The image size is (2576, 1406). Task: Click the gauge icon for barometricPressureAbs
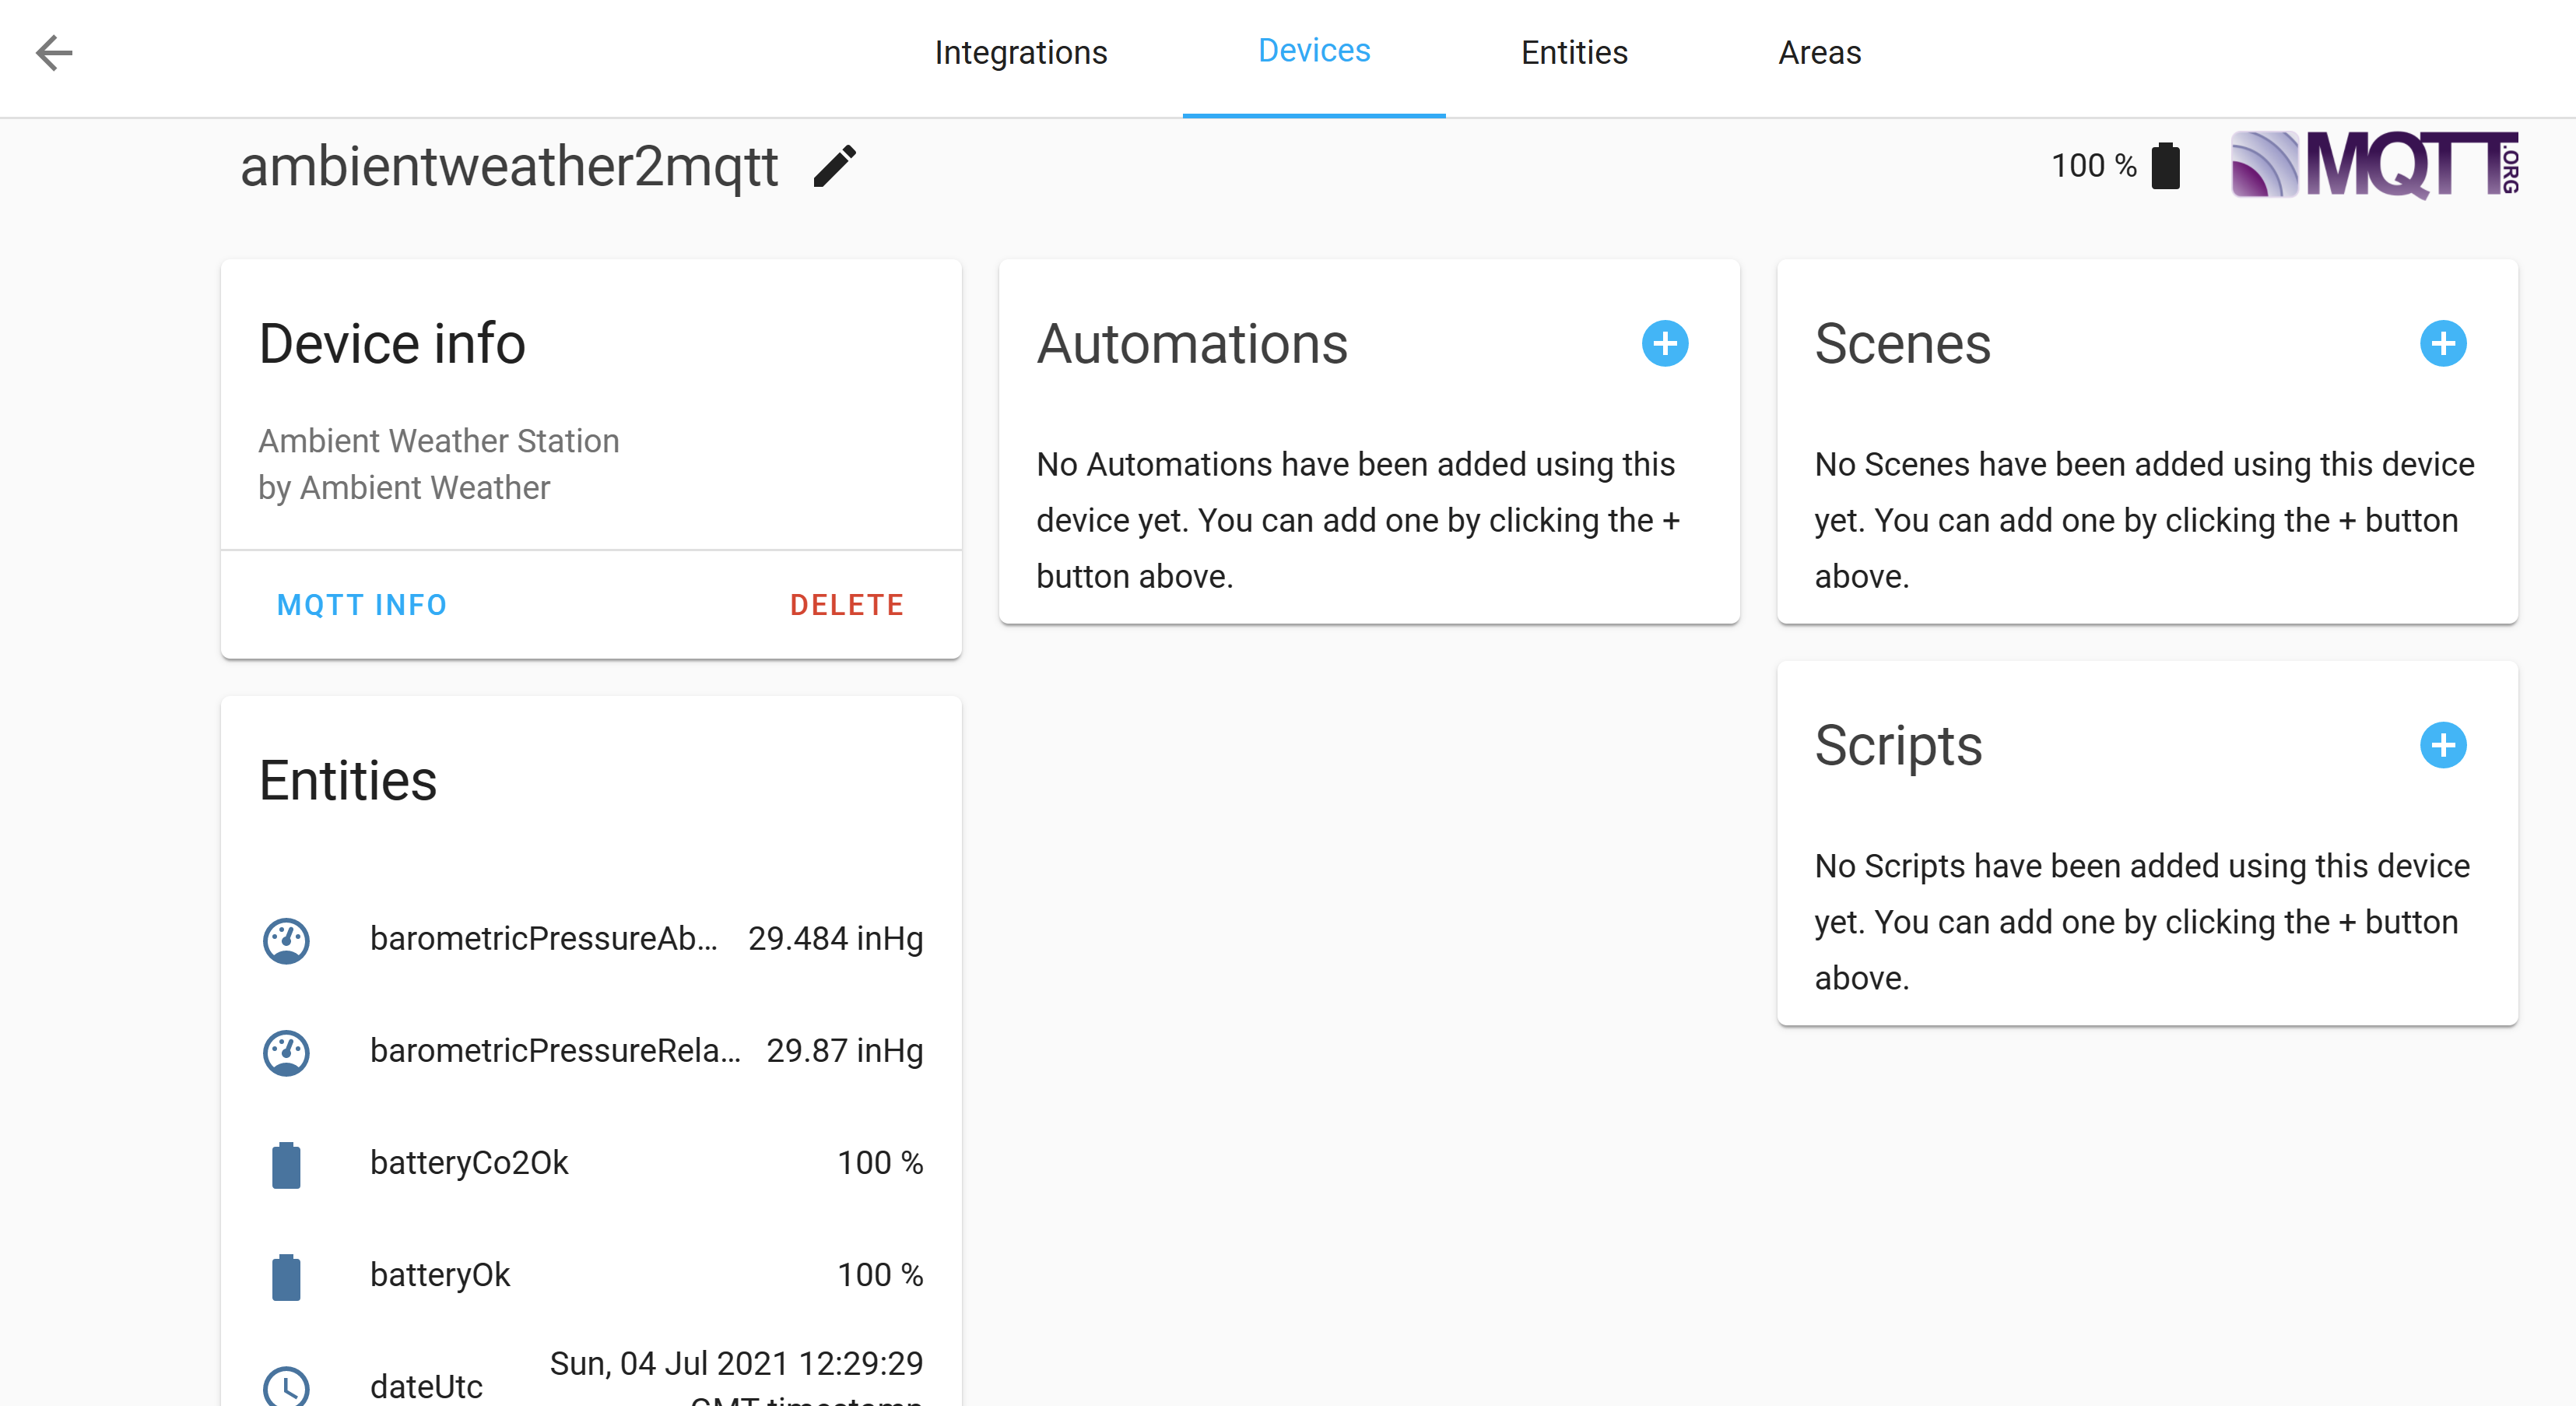(286, 940)
